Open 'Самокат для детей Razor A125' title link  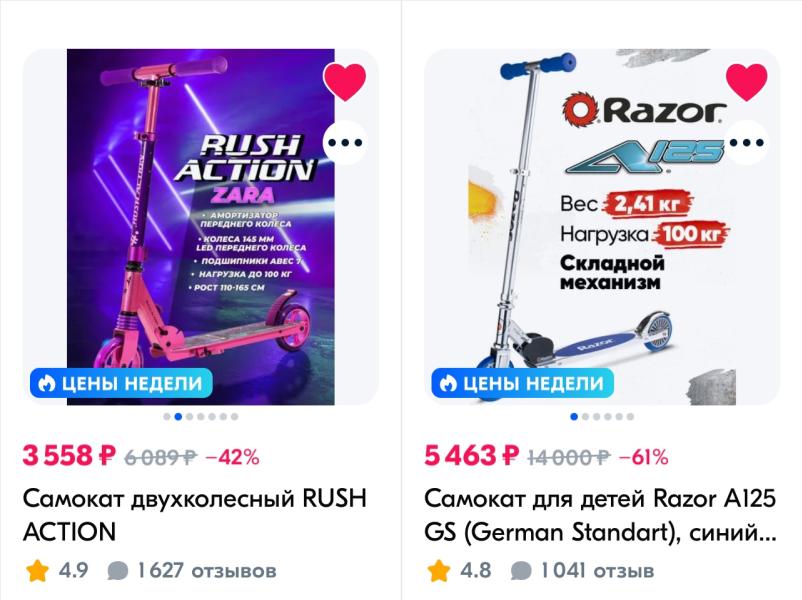(x=600, y=514)
